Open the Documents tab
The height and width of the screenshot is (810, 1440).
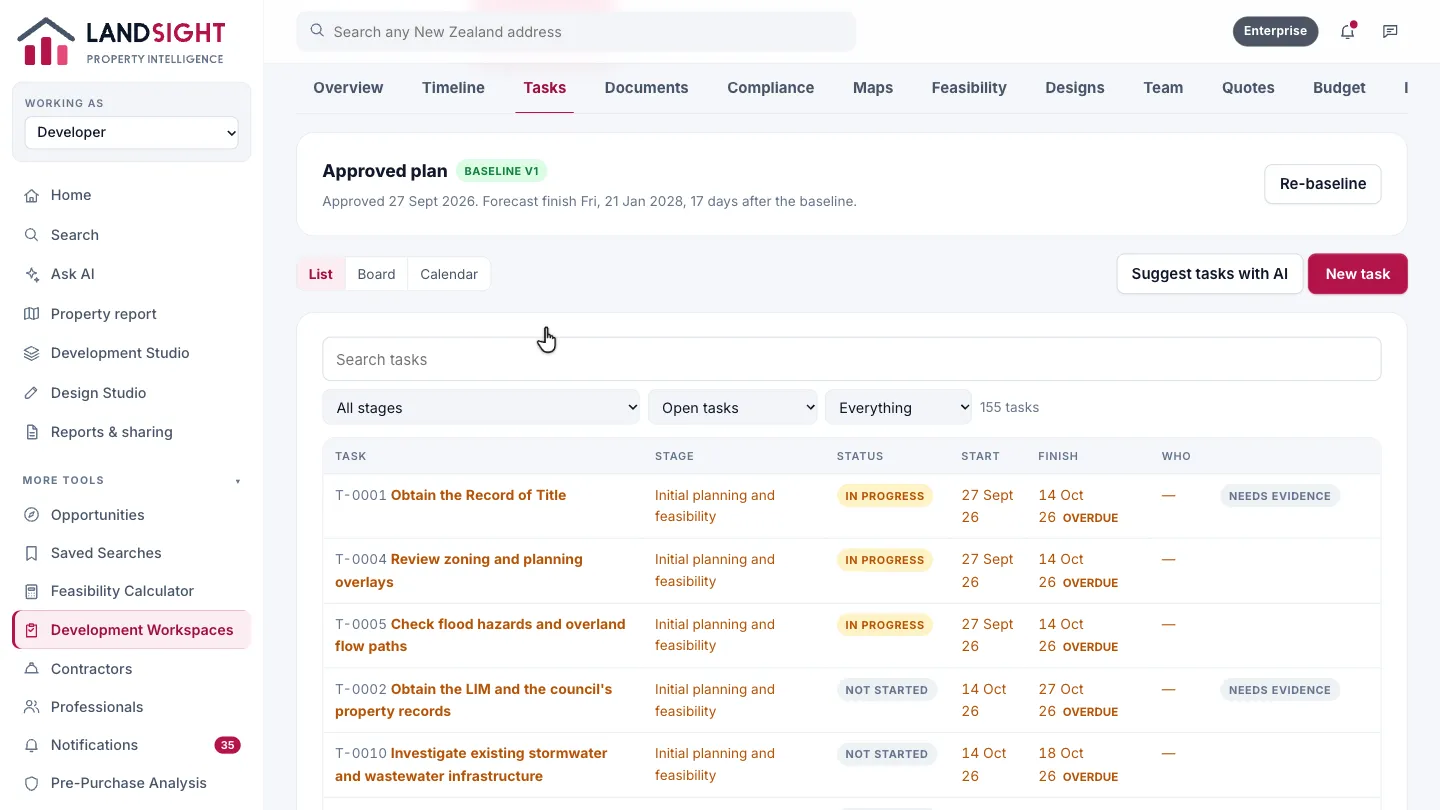(x=646, y=87)
